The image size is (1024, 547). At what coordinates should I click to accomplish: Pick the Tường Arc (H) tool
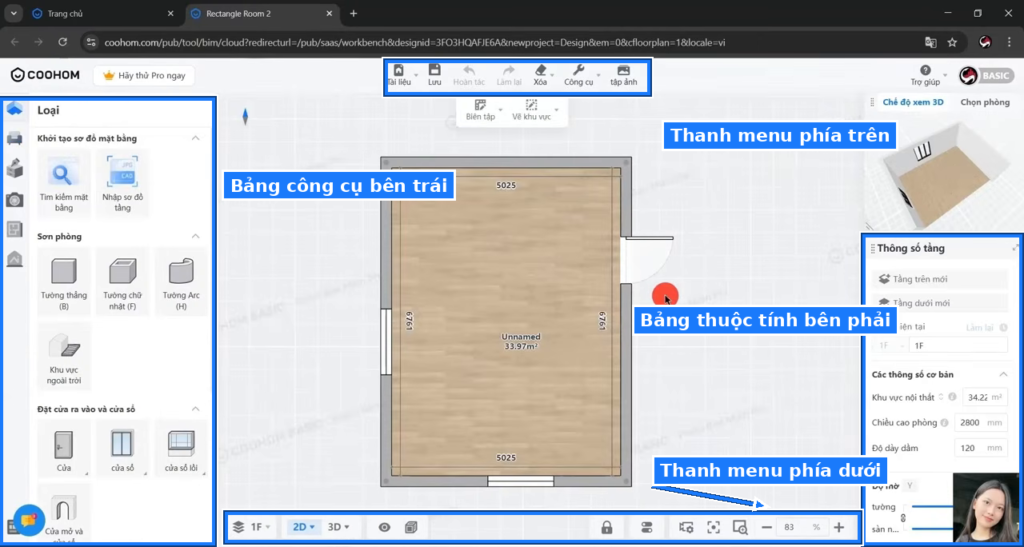(181, 281)
